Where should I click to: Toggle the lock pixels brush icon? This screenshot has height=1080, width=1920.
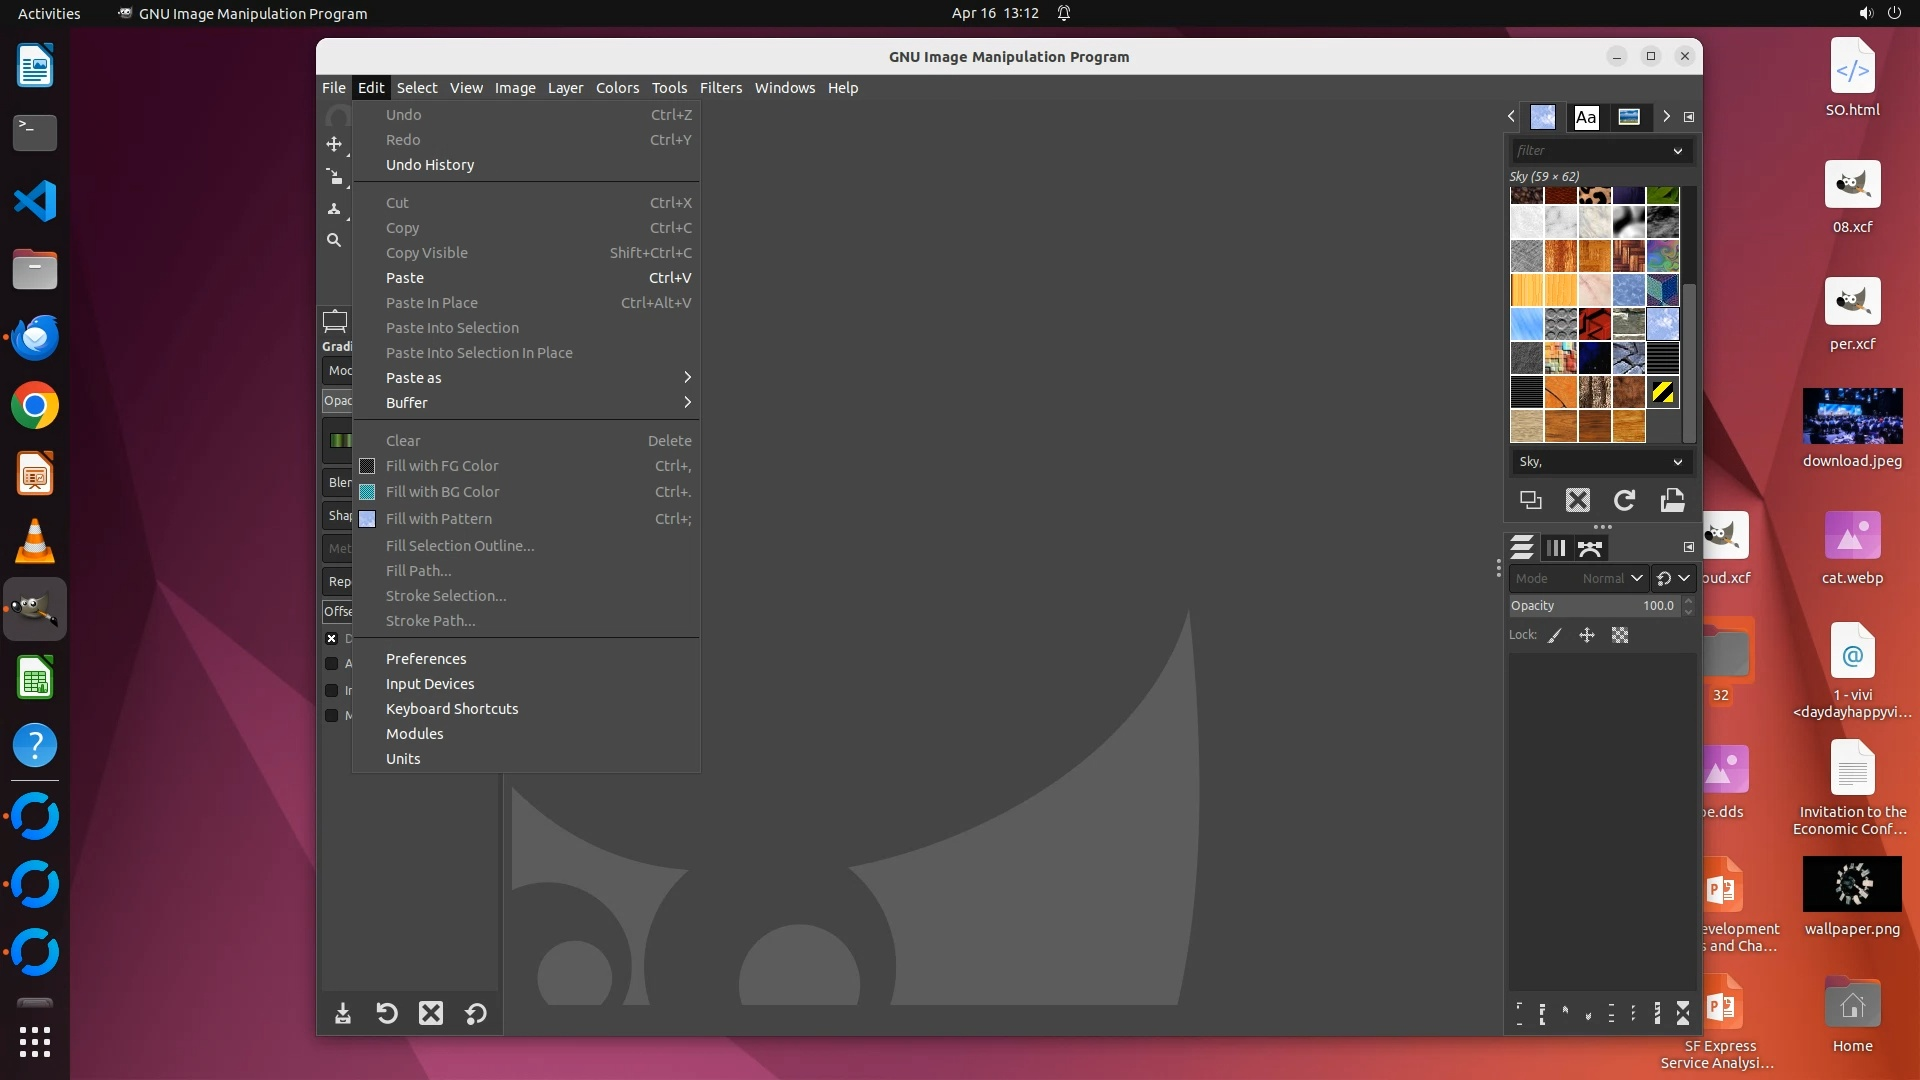point(1555,635)
